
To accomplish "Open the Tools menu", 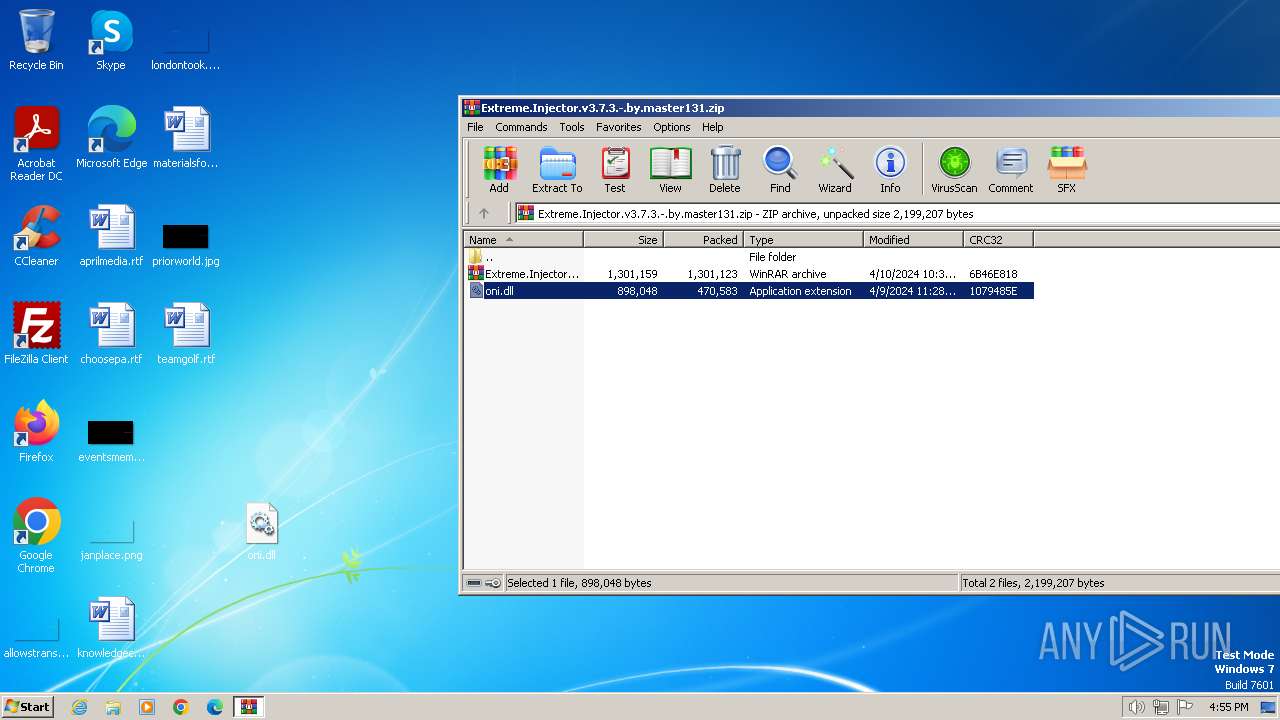I will 572,127.
